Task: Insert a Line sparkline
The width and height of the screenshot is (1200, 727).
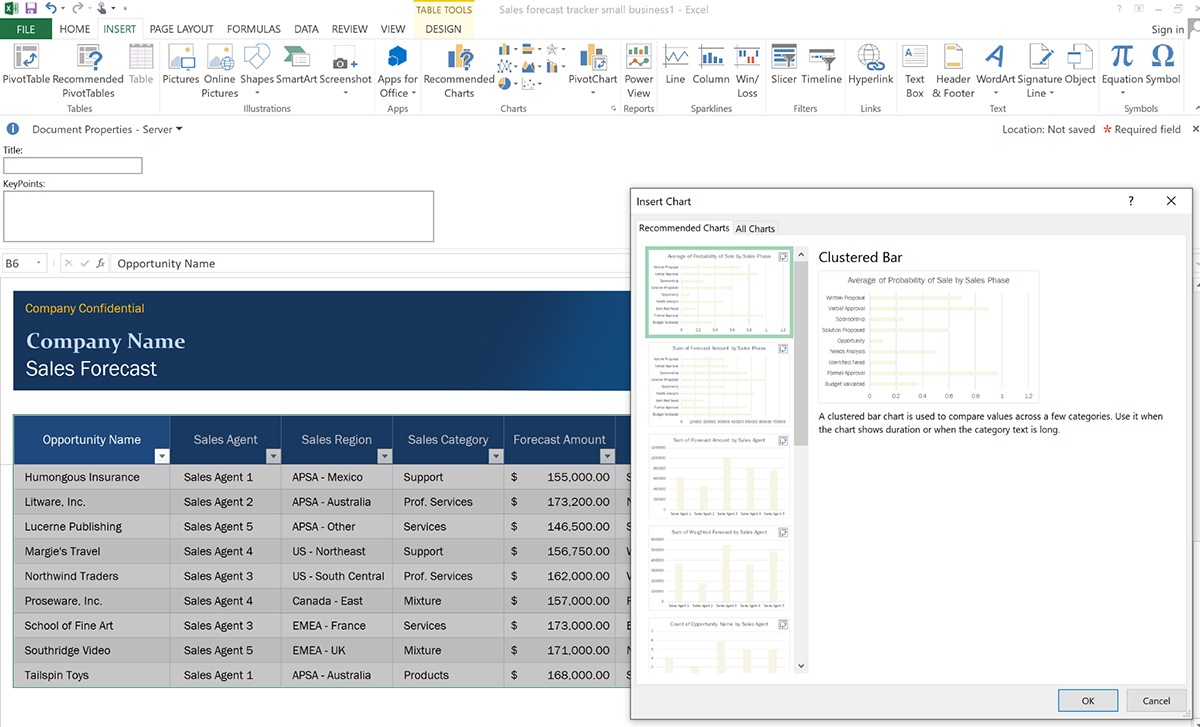Action: pos(675,67)
